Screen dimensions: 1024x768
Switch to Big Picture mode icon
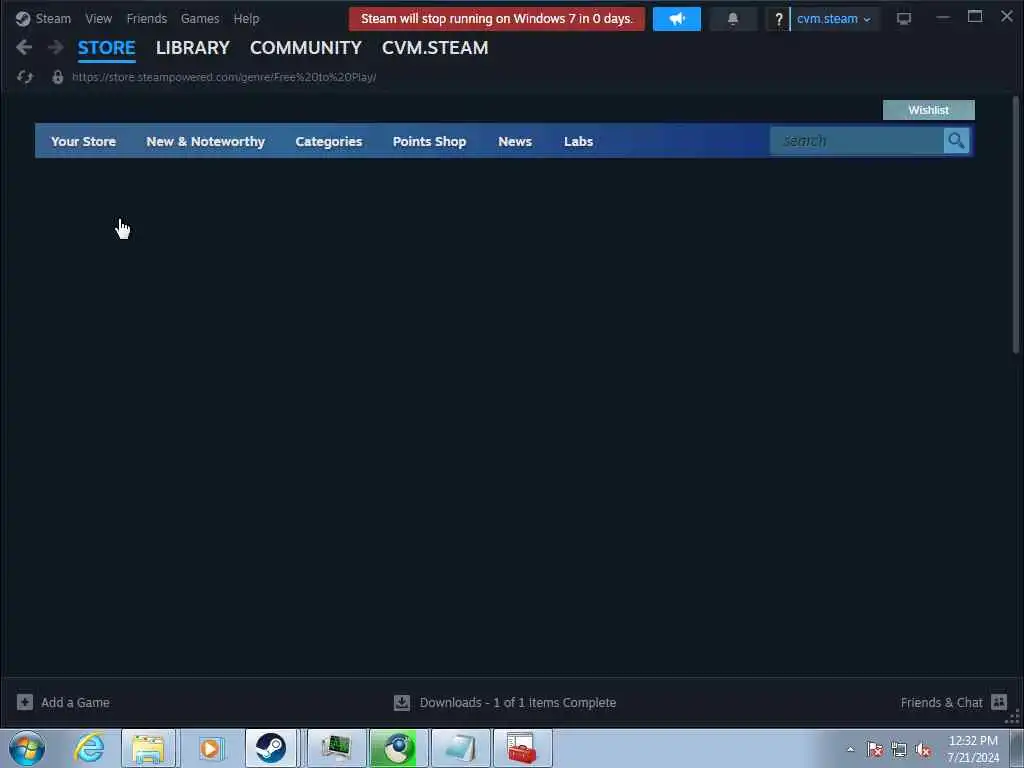point(904,19)
